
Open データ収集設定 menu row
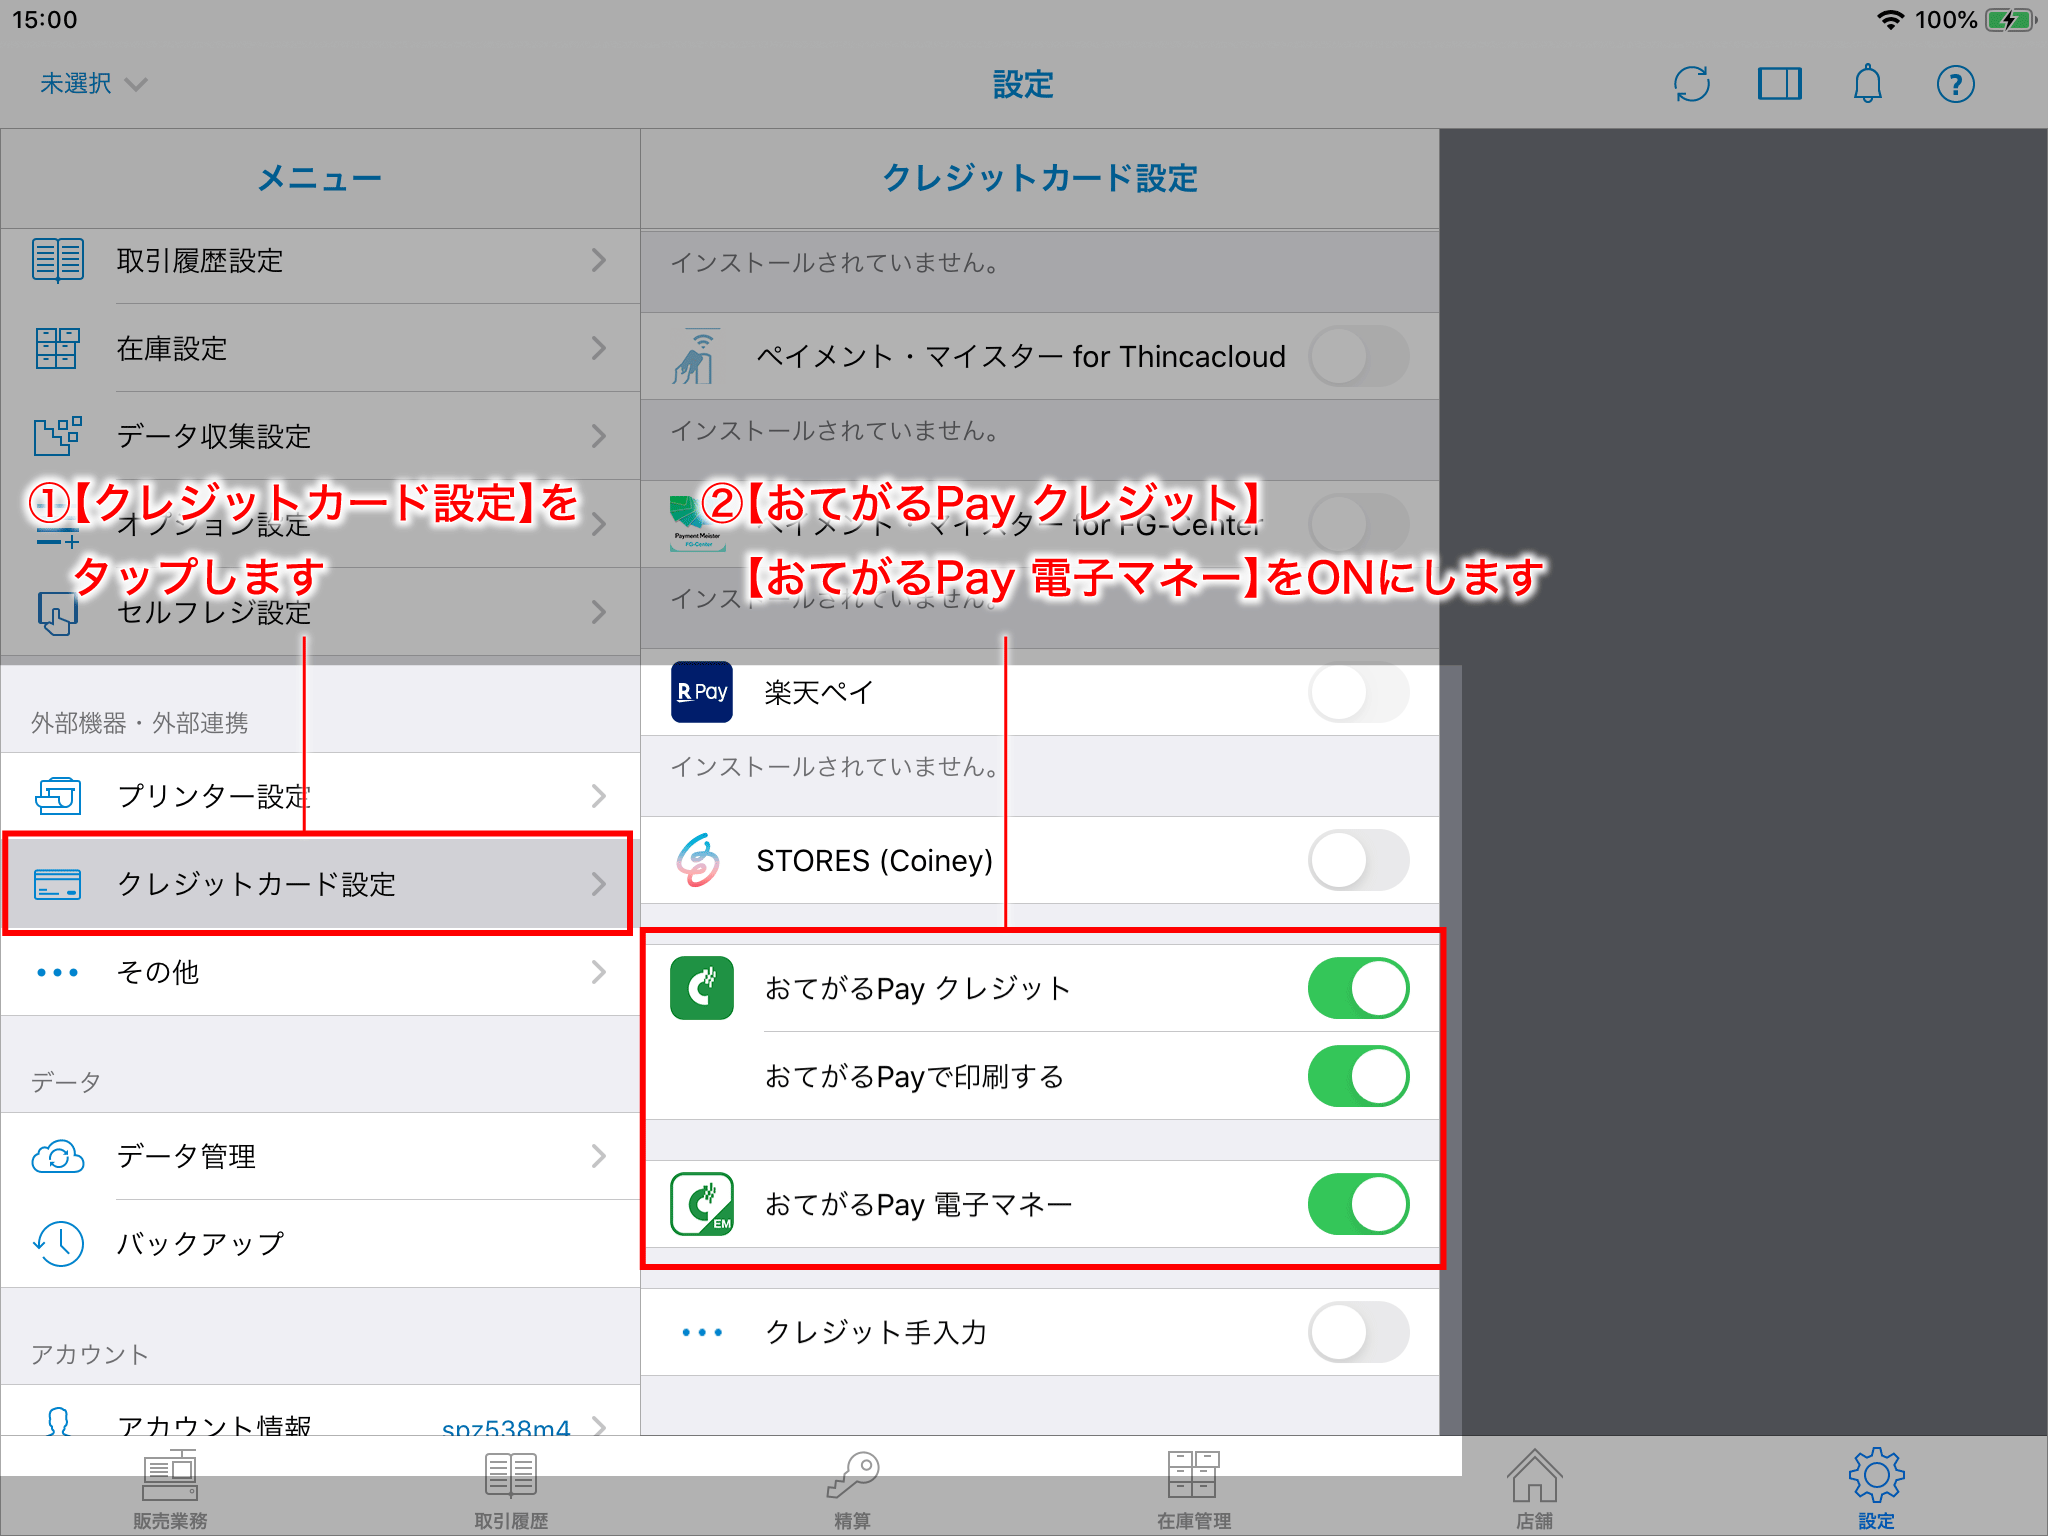coord(320,436)
